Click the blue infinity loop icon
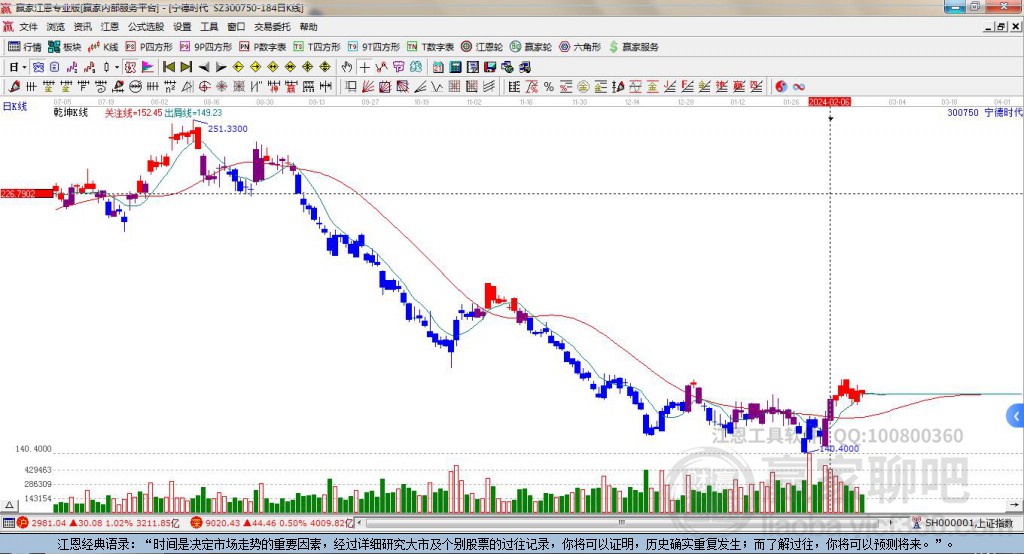The height and width of the screenshot is (554, 1024). point(798,86)
